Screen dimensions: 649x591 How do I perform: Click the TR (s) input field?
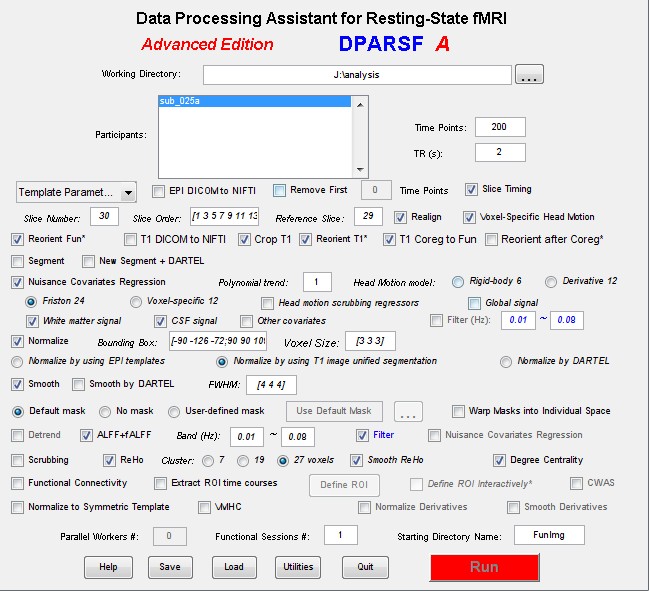pyautogui.click(x=500, y=152)
